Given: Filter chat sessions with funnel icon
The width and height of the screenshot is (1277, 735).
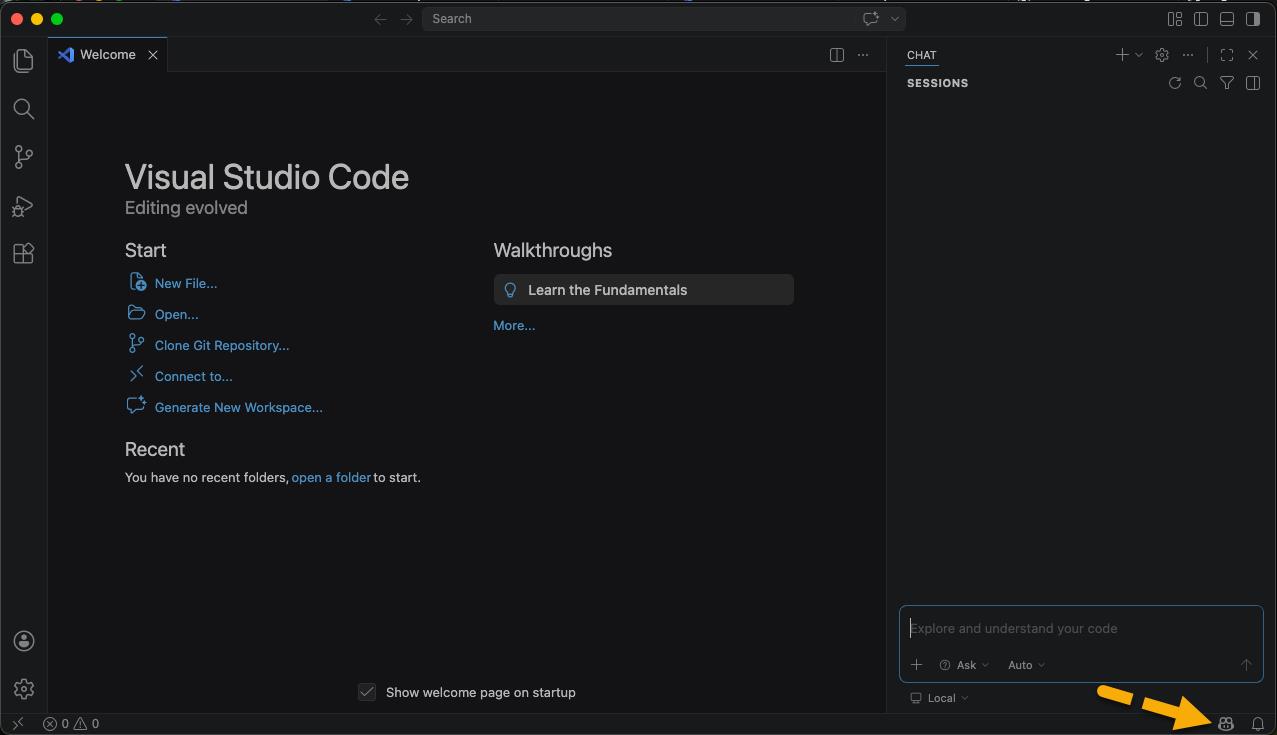Looking at the screenshot, I should point(1227,83).
